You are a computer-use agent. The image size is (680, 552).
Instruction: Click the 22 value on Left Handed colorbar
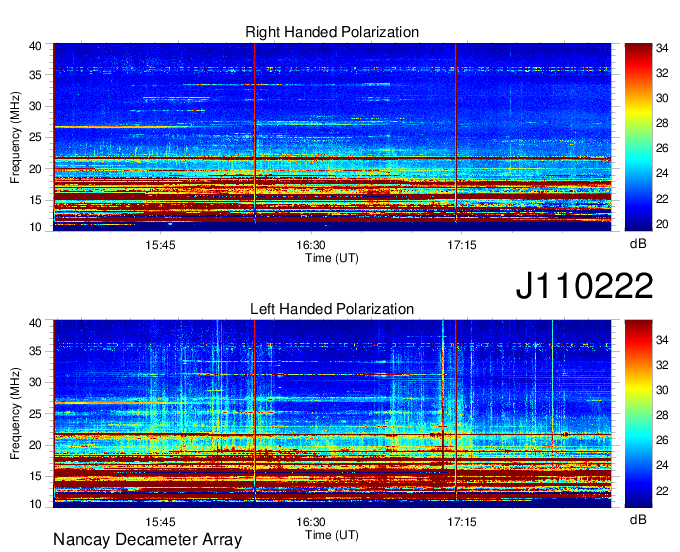(662, 491)
